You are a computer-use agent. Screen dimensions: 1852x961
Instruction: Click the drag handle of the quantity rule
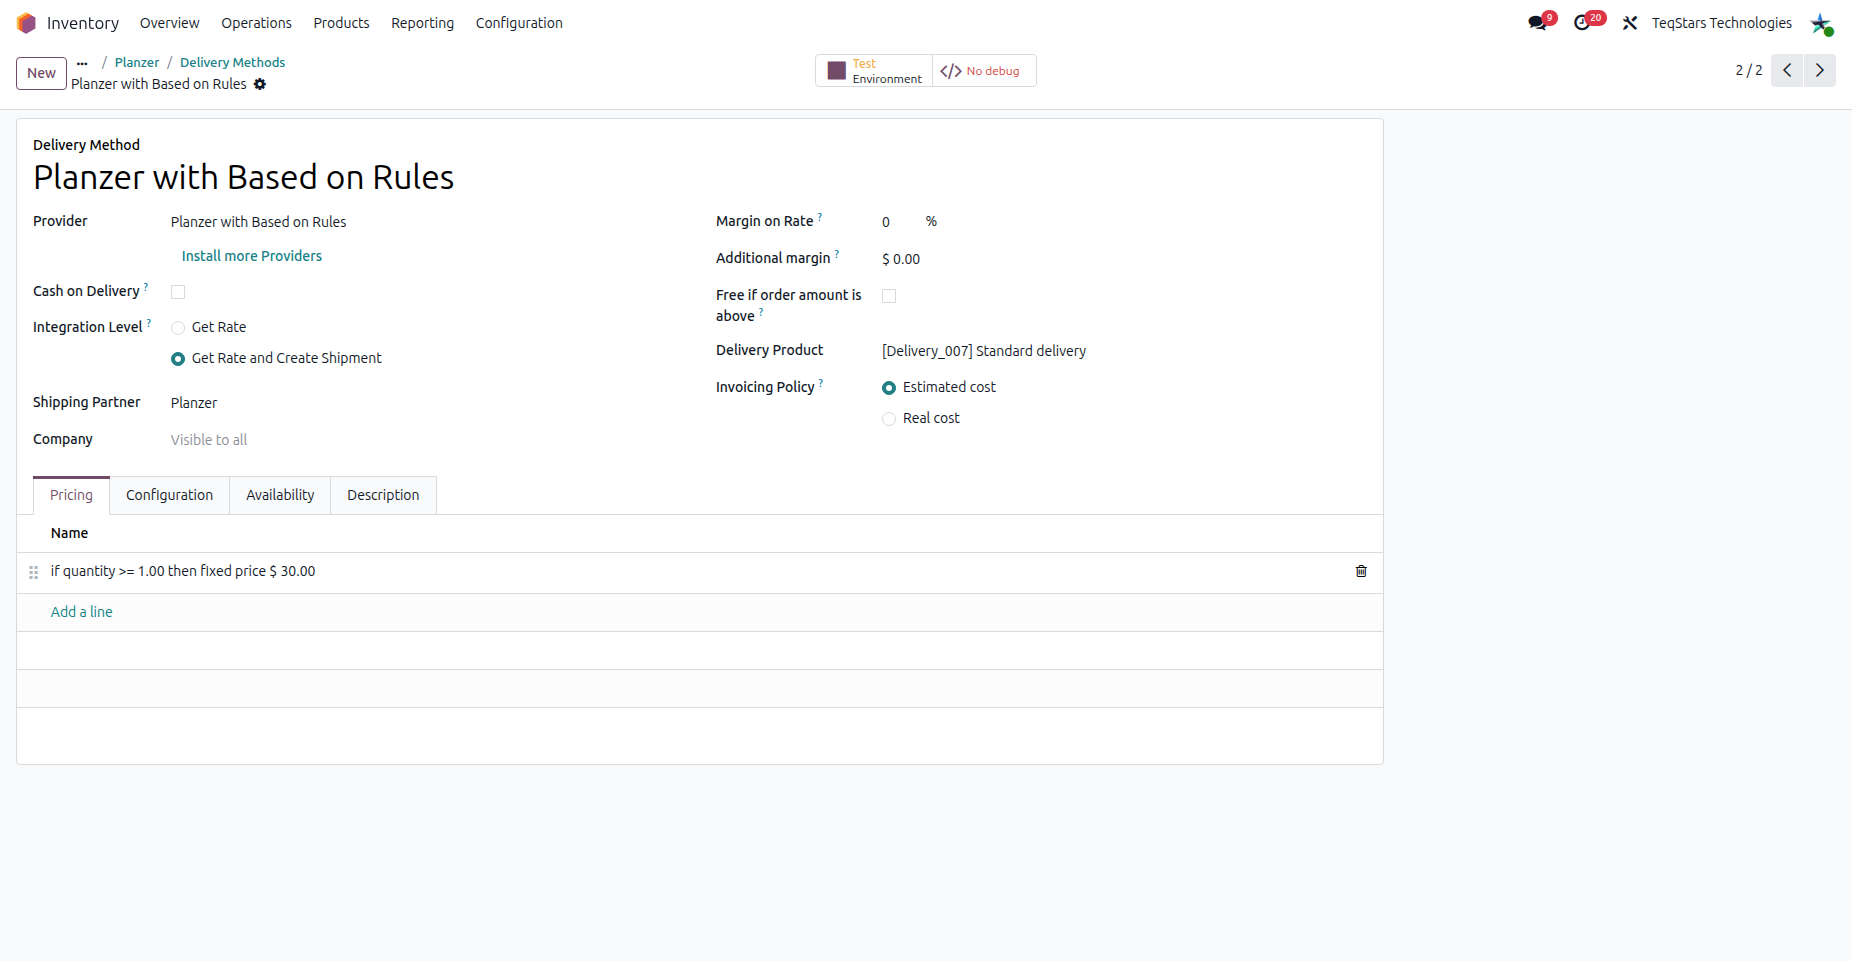tap(33, 572)
